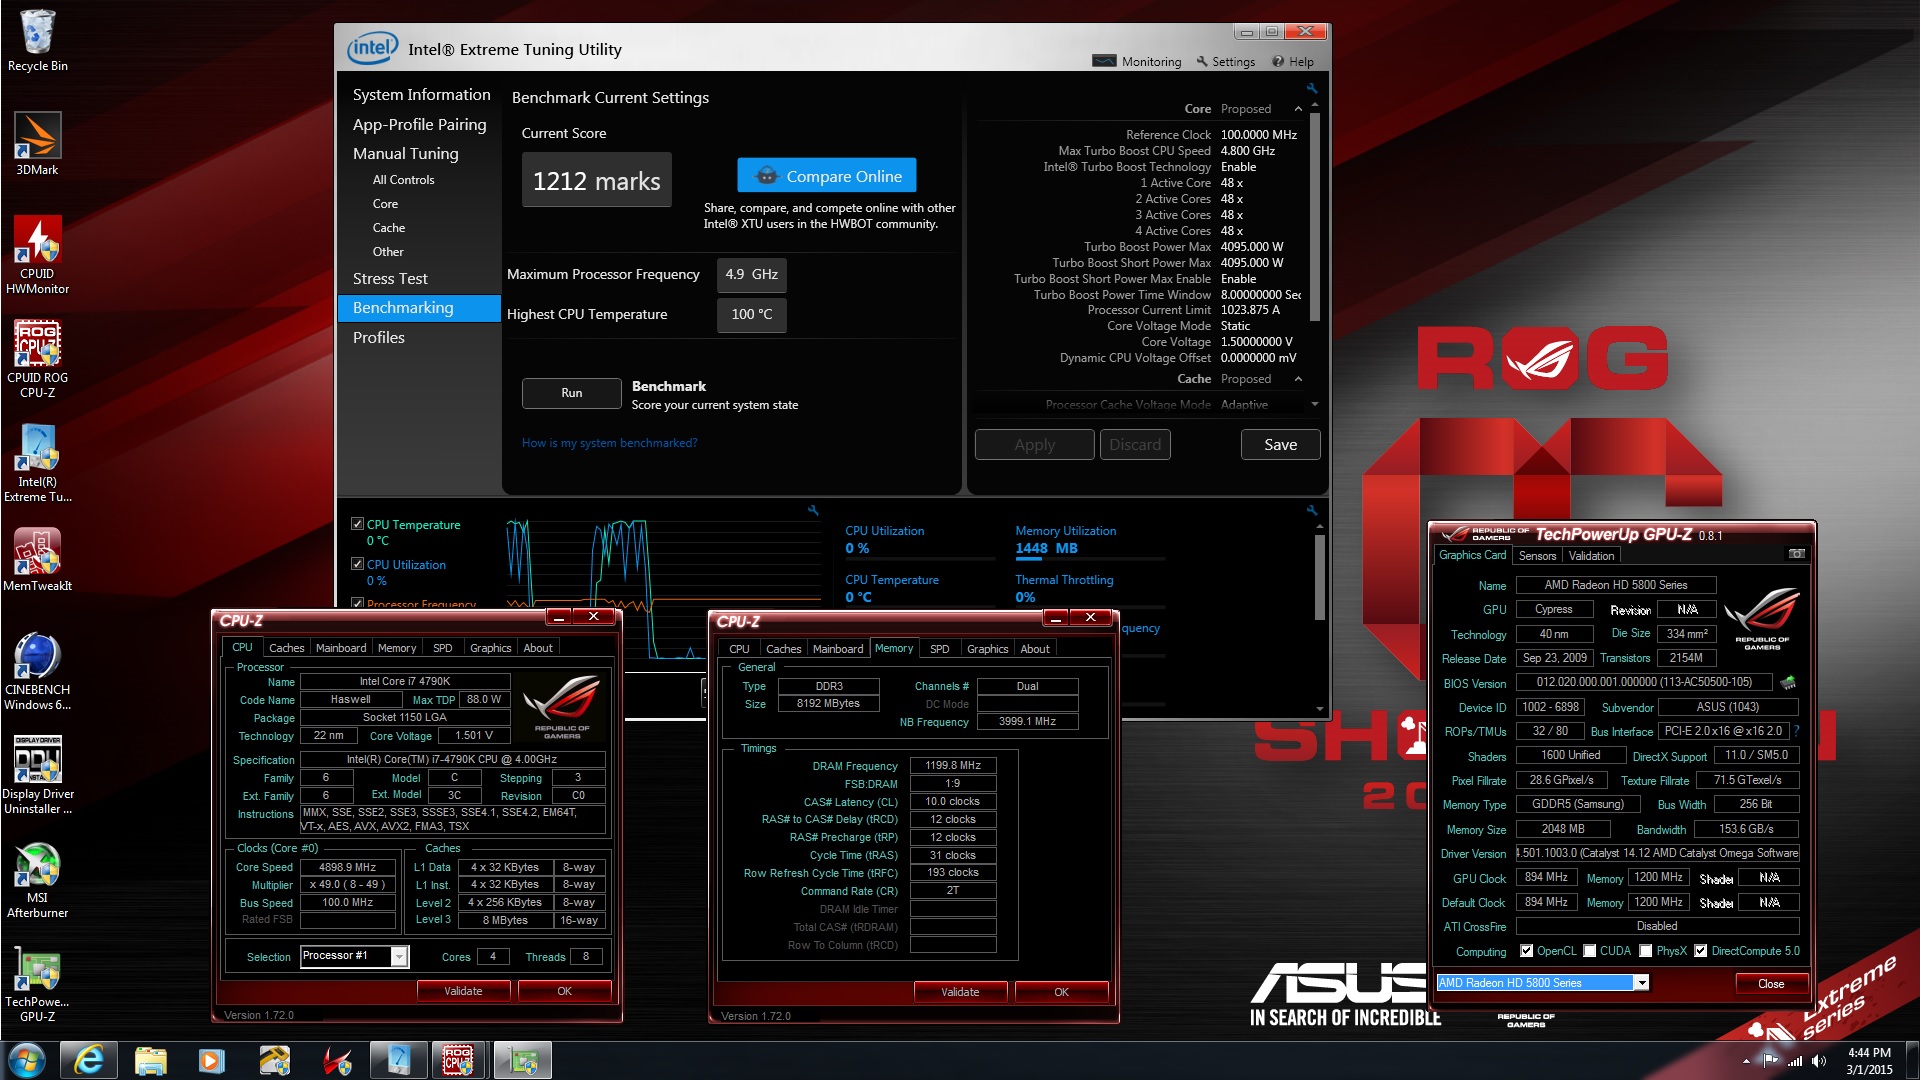This screenshot has width=1920, height=1080.
Task: Open Windows Explorer folder on taskbar
Action: point(150,1060)
